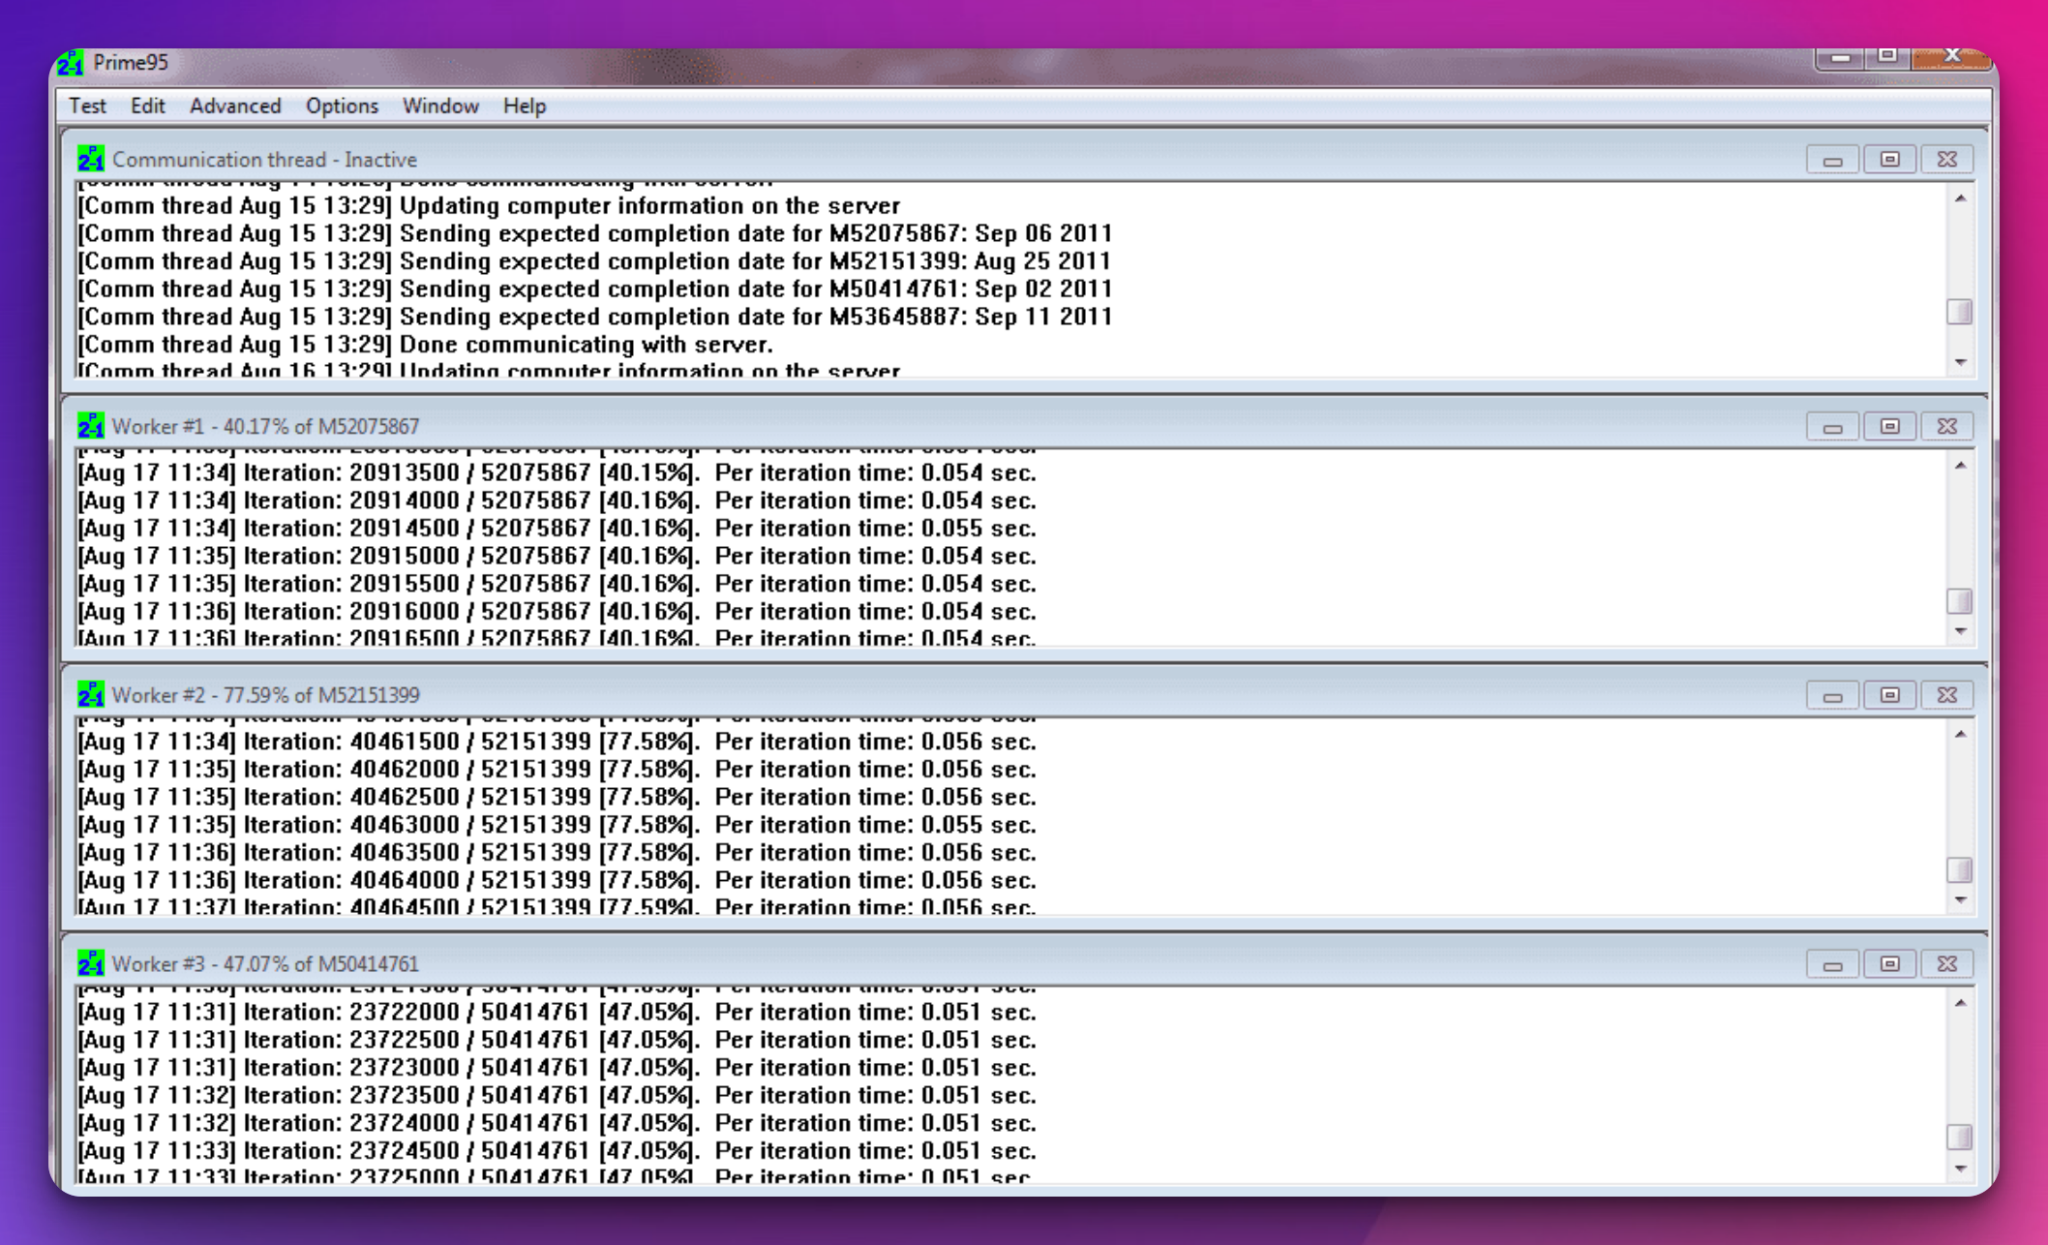2048x1245 pixels.
Task: Click scroll-up arrow in Communication thread window
Action: pos(1958,199)
